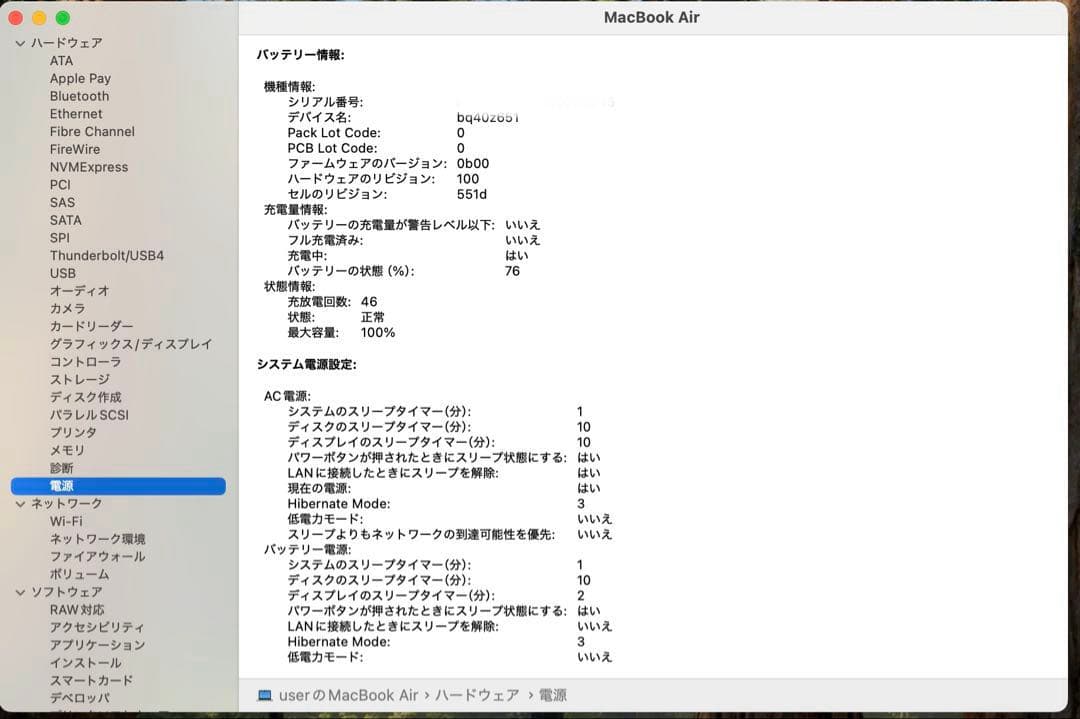Click the システム電源設定 heading

[x=307, y=364]
